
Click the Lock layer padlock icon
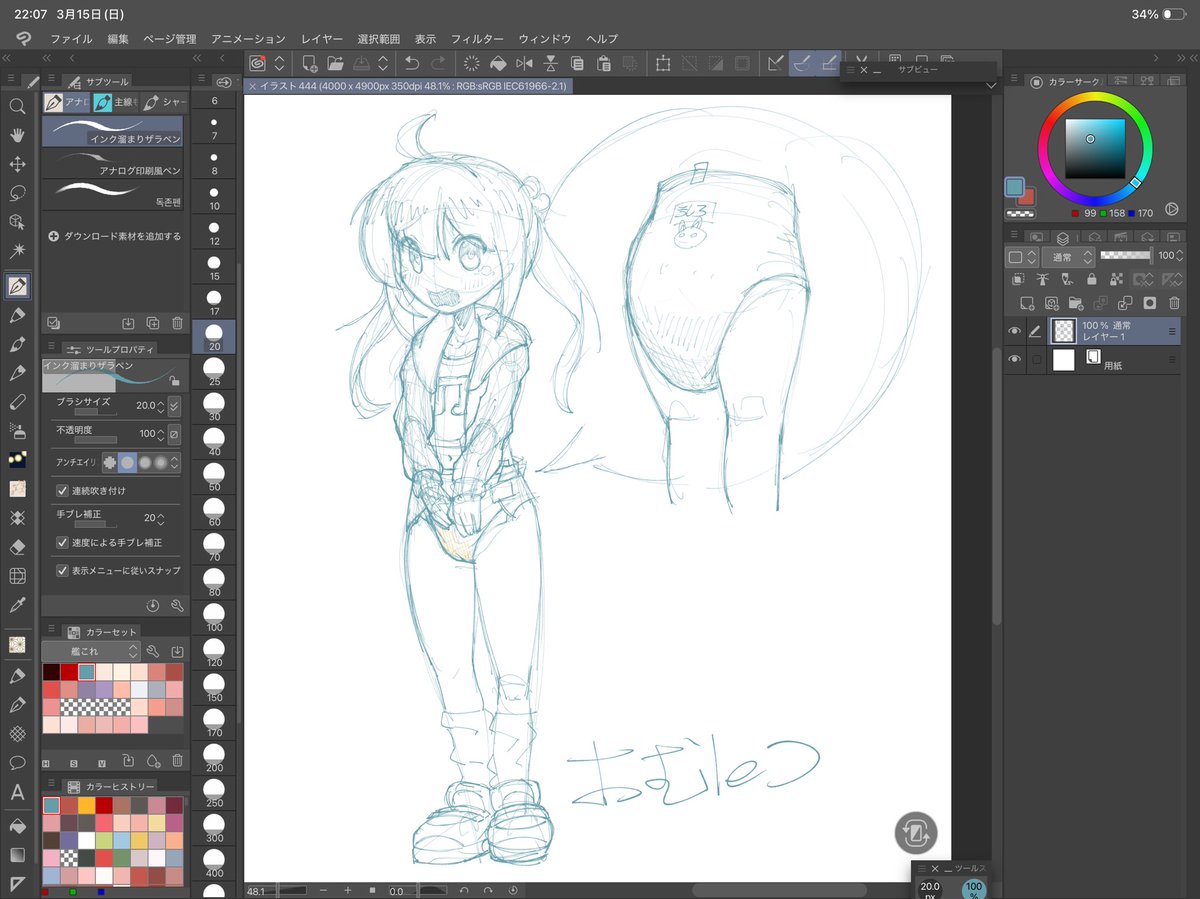(x=1091, y=280)
